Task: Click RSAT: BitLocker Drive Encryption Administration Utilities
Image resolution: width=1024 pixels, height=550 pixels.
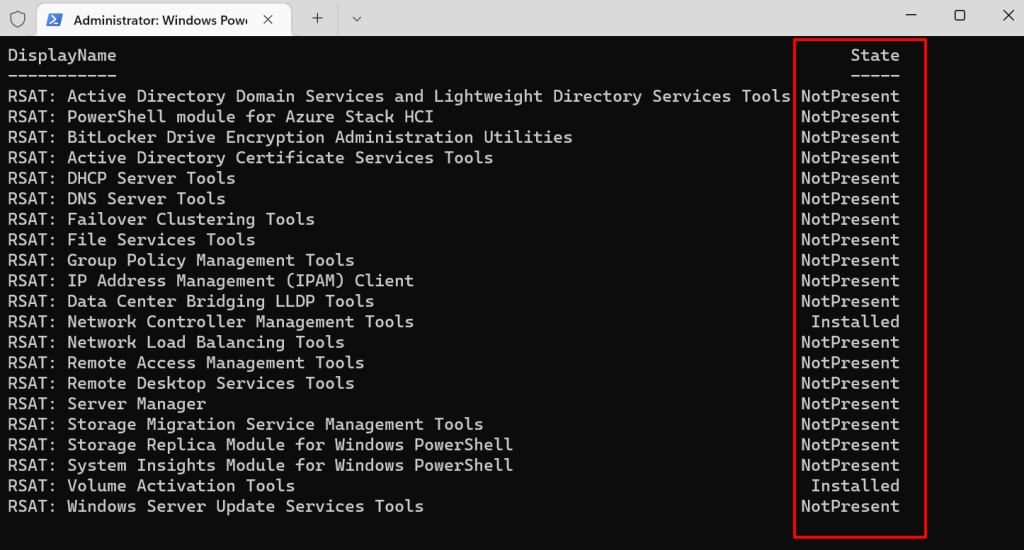Action: 289,137
